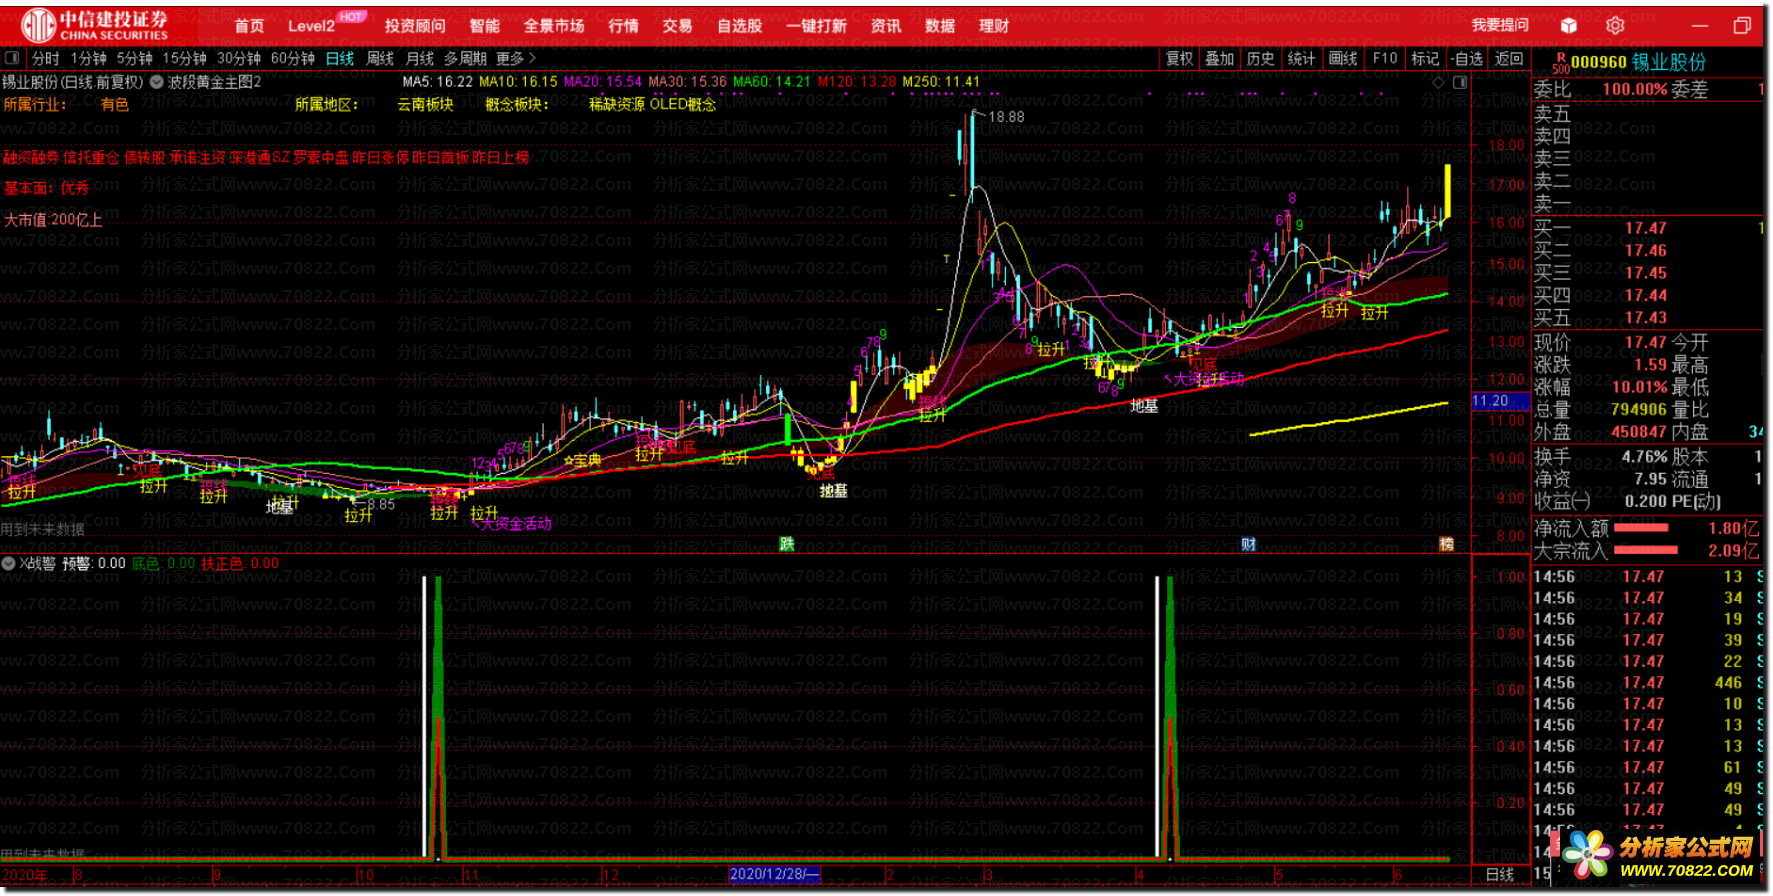Toggle right info panel icon above chart
Image resolution: width=1773 pixels, height=896 pixels.
[1460, 82]
